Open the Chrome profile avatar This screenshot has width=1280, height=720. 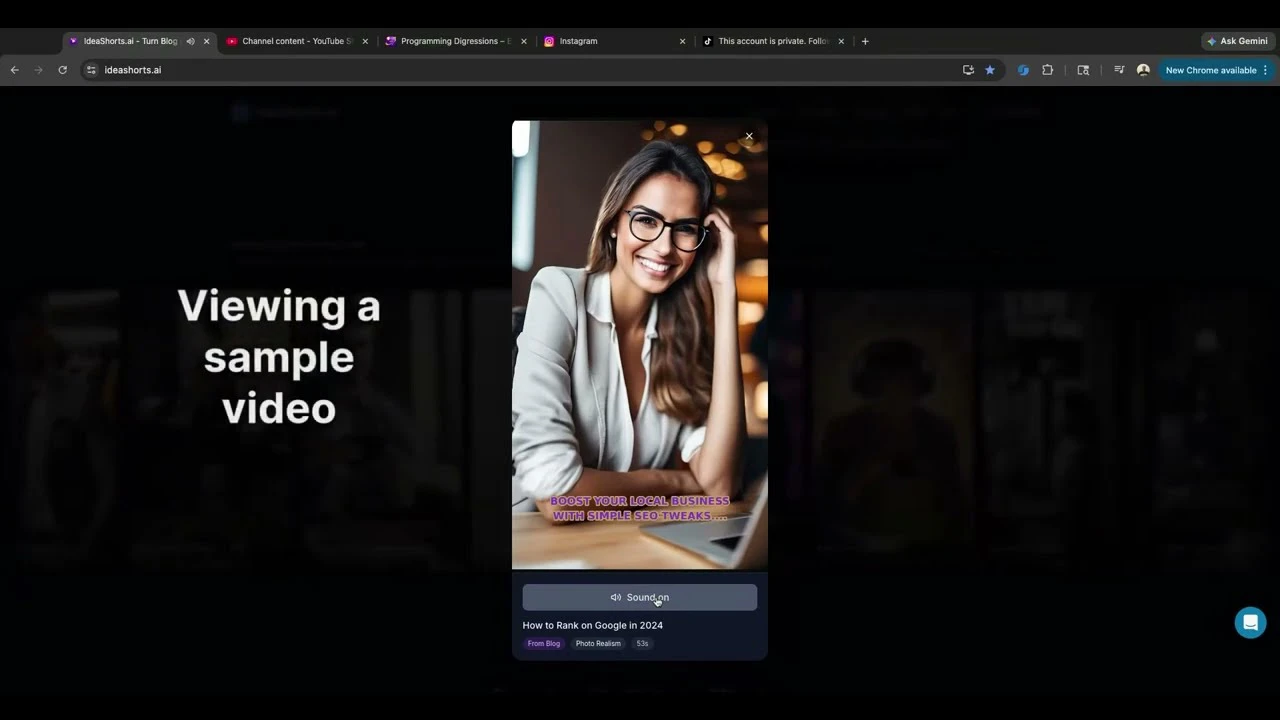(x=1143, y=70)
